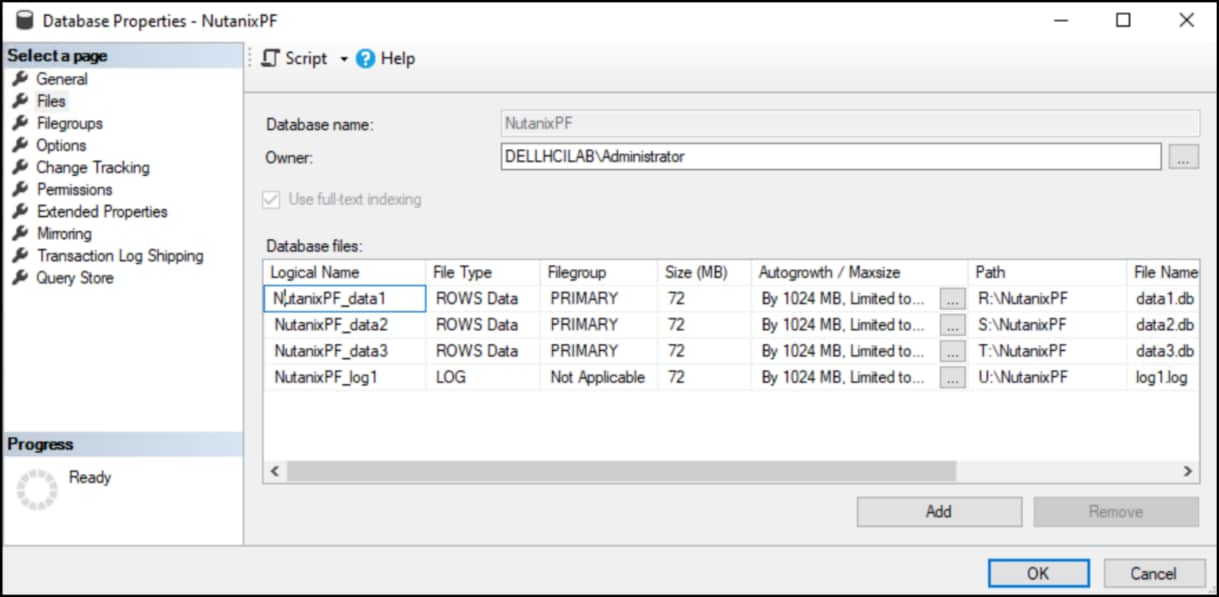This screenshot has width=1219, height=597.
Task: Open the Extended Properties page
Action: [102, 211]
